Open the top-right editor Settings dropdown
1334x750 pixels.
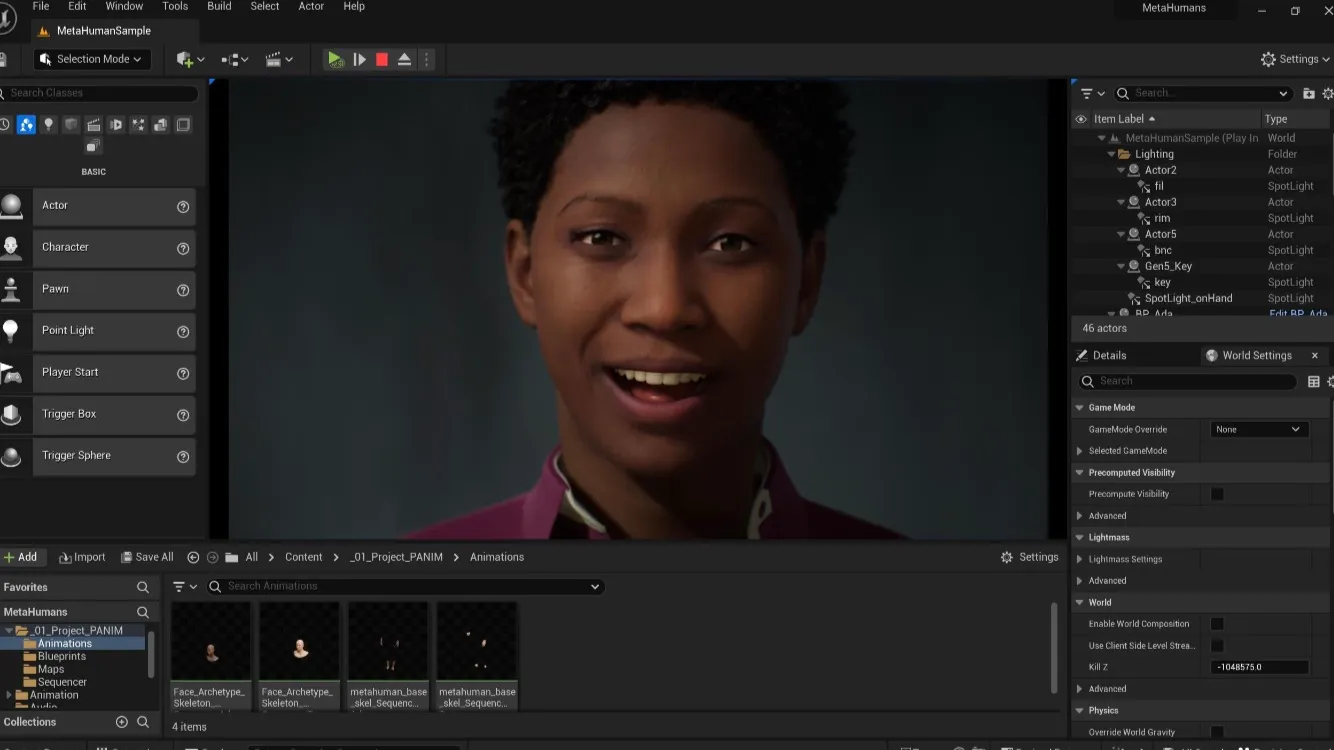[1296, 59]
